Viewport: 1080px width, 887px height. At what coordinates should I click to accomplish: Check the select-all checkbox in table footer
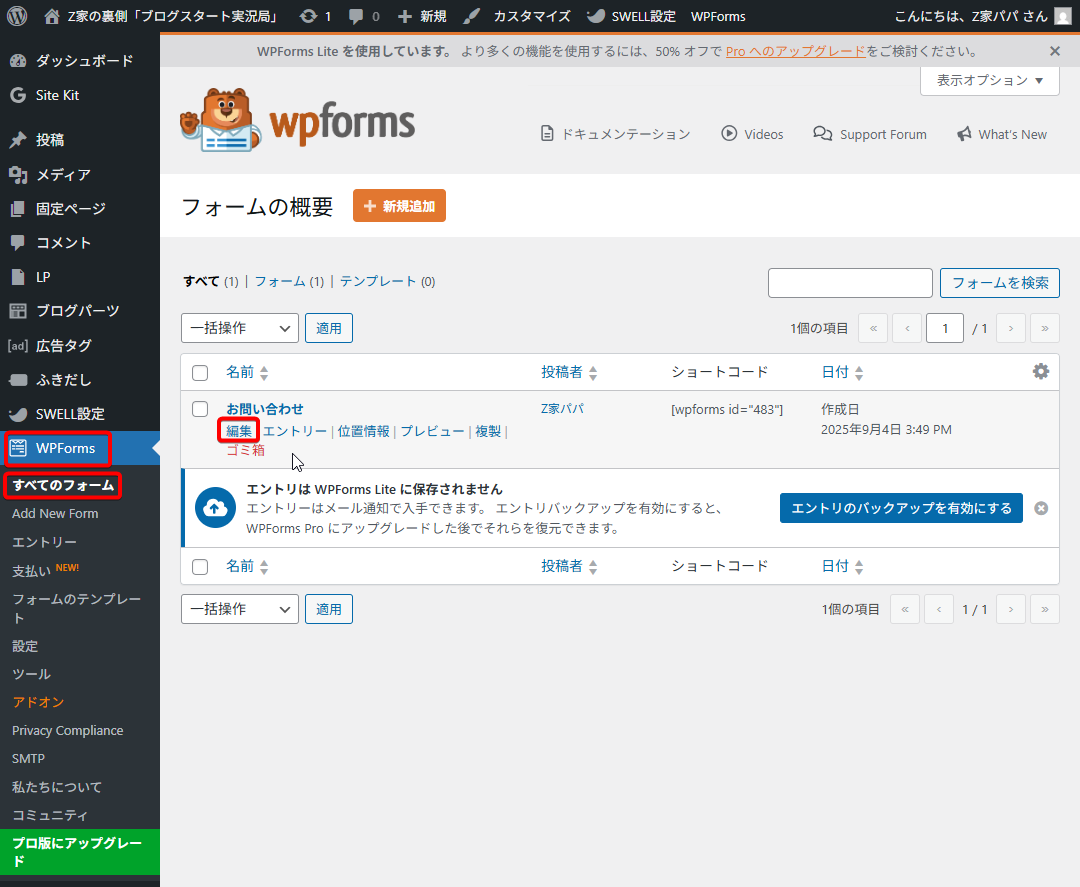tap(200, 567)
